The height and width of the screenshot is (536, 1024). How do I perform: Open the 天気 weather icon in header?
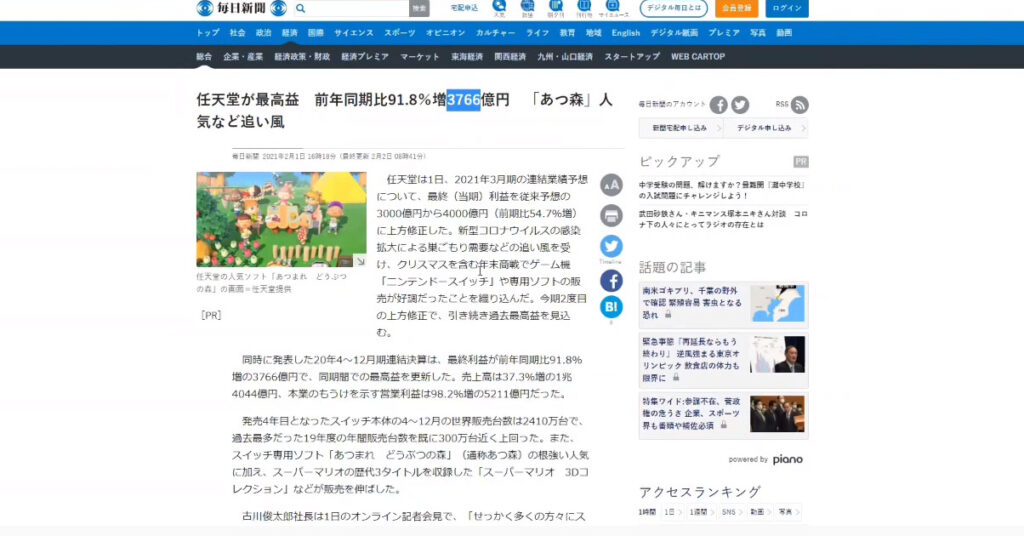coord(499,8)
